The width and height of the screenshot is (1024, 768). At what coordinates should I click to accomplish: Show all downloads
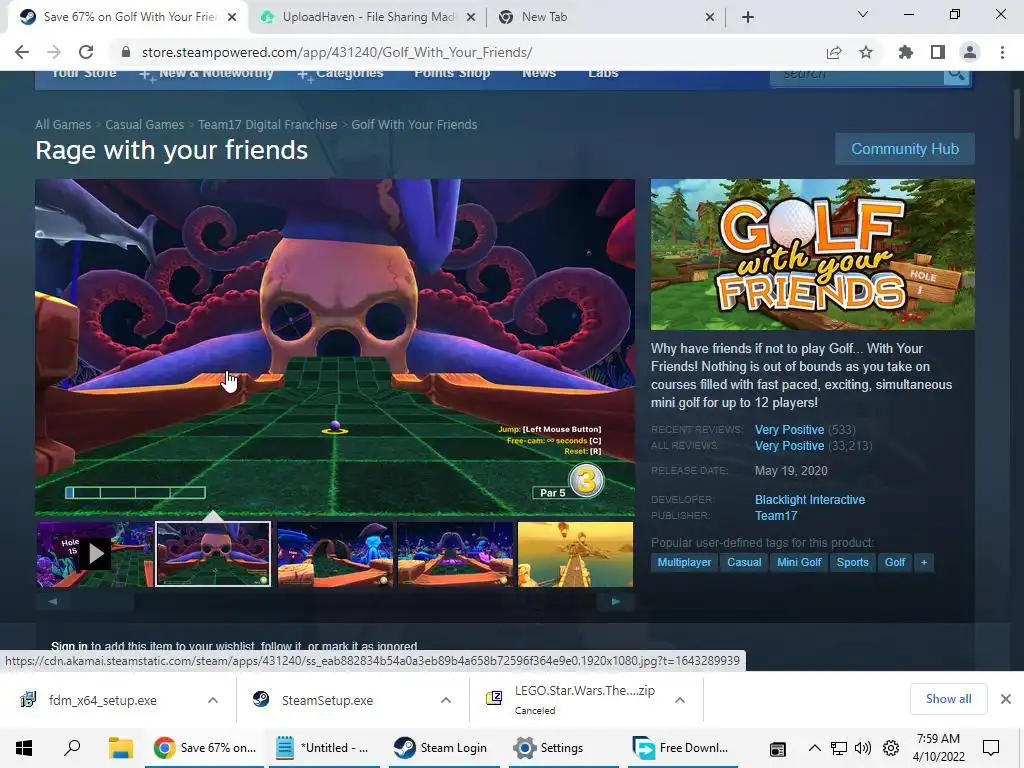coord(948,699)
